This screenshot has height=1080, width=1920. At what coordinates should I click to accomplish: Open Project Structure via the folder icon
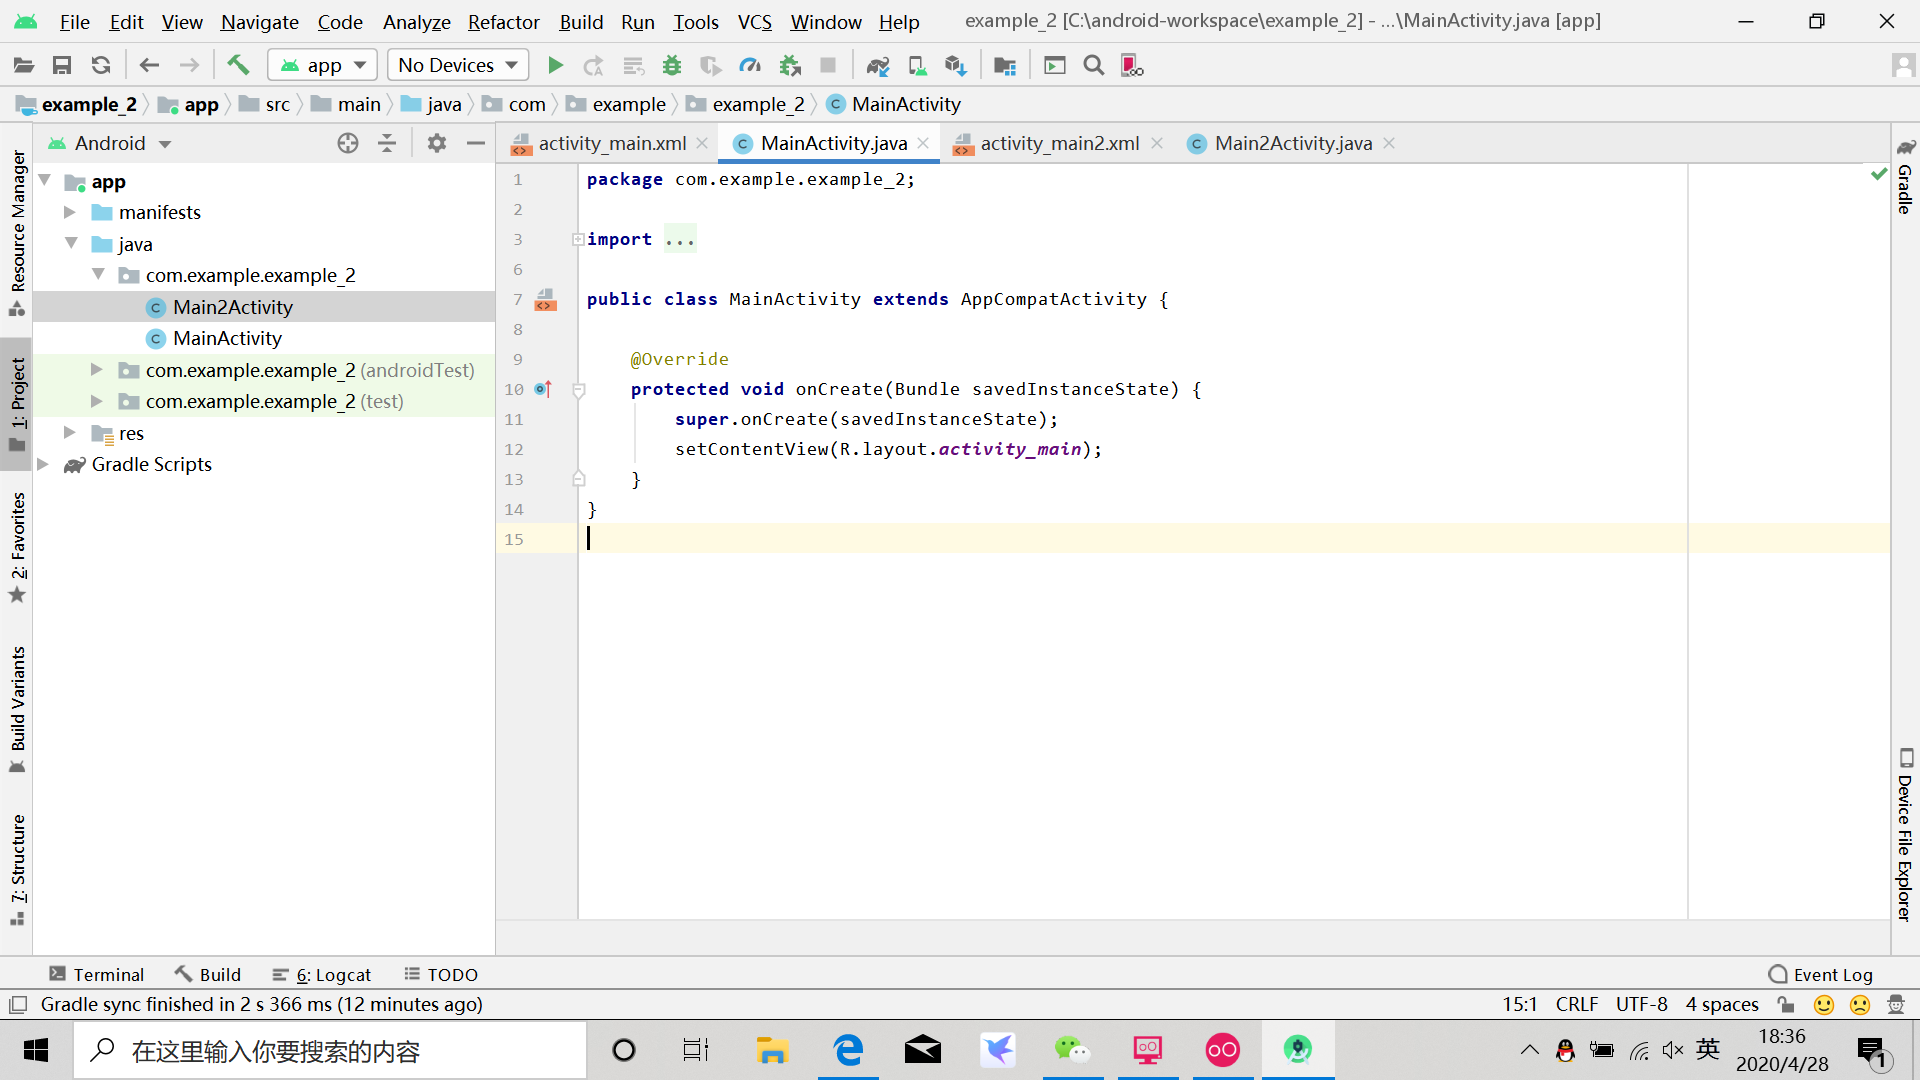(x=1005, y=65)
